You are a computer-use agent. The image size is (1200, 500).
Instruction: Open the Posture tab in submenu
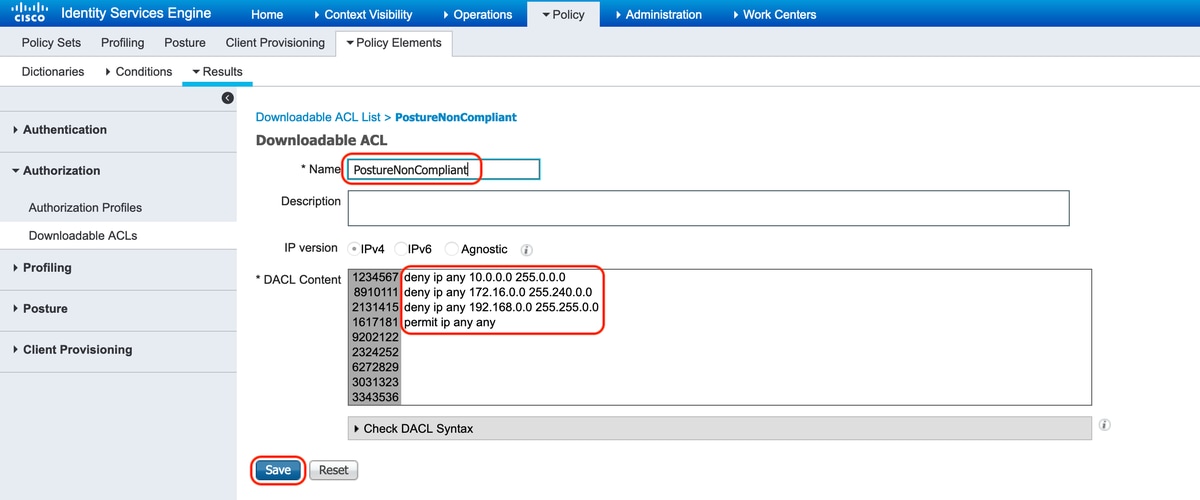(x=185, y=43)
